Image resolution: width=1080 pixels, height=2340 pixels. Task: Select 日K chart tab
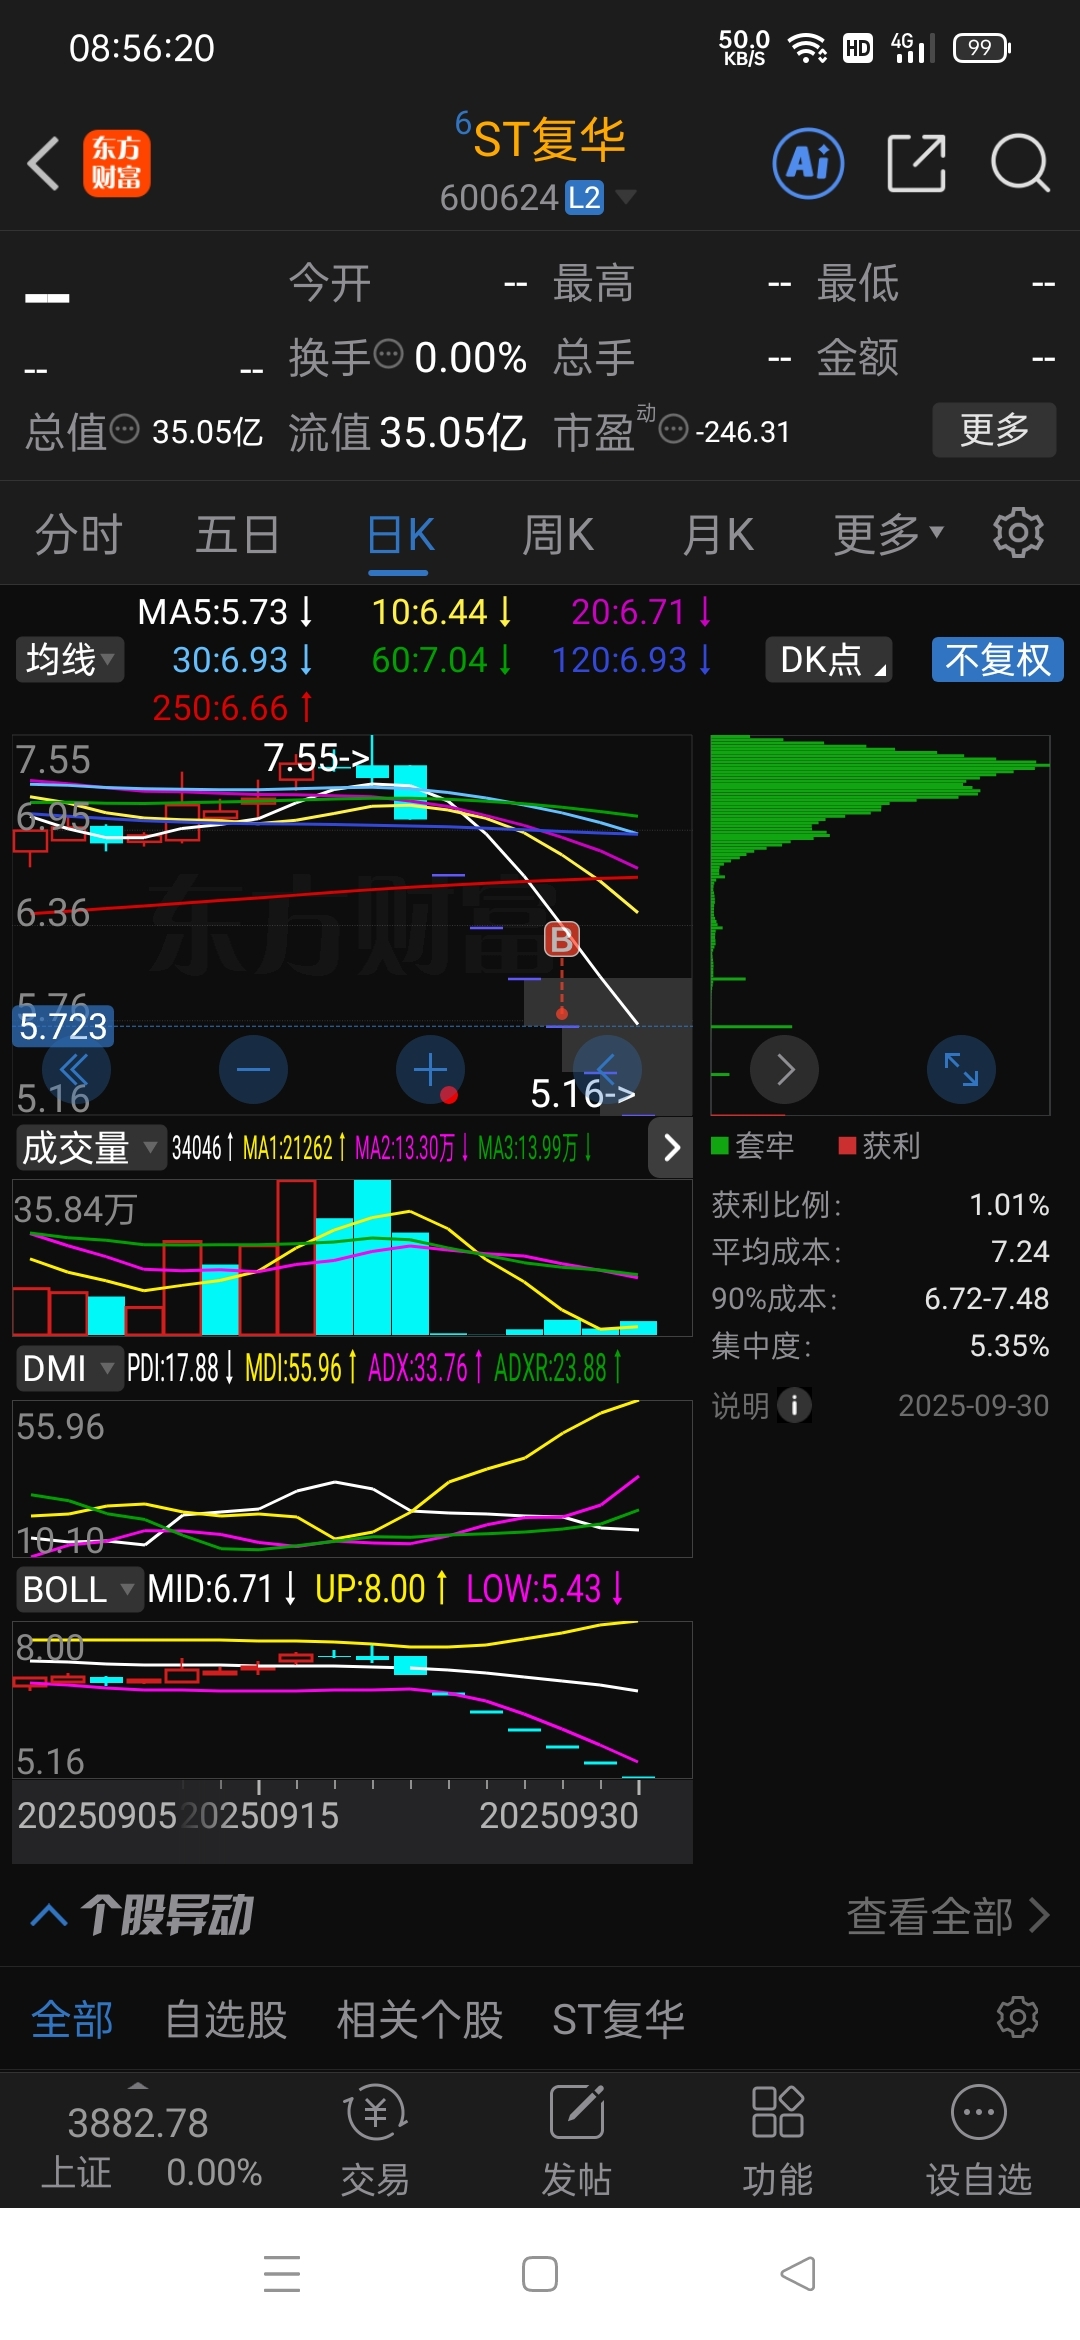(x=400, y=534)
